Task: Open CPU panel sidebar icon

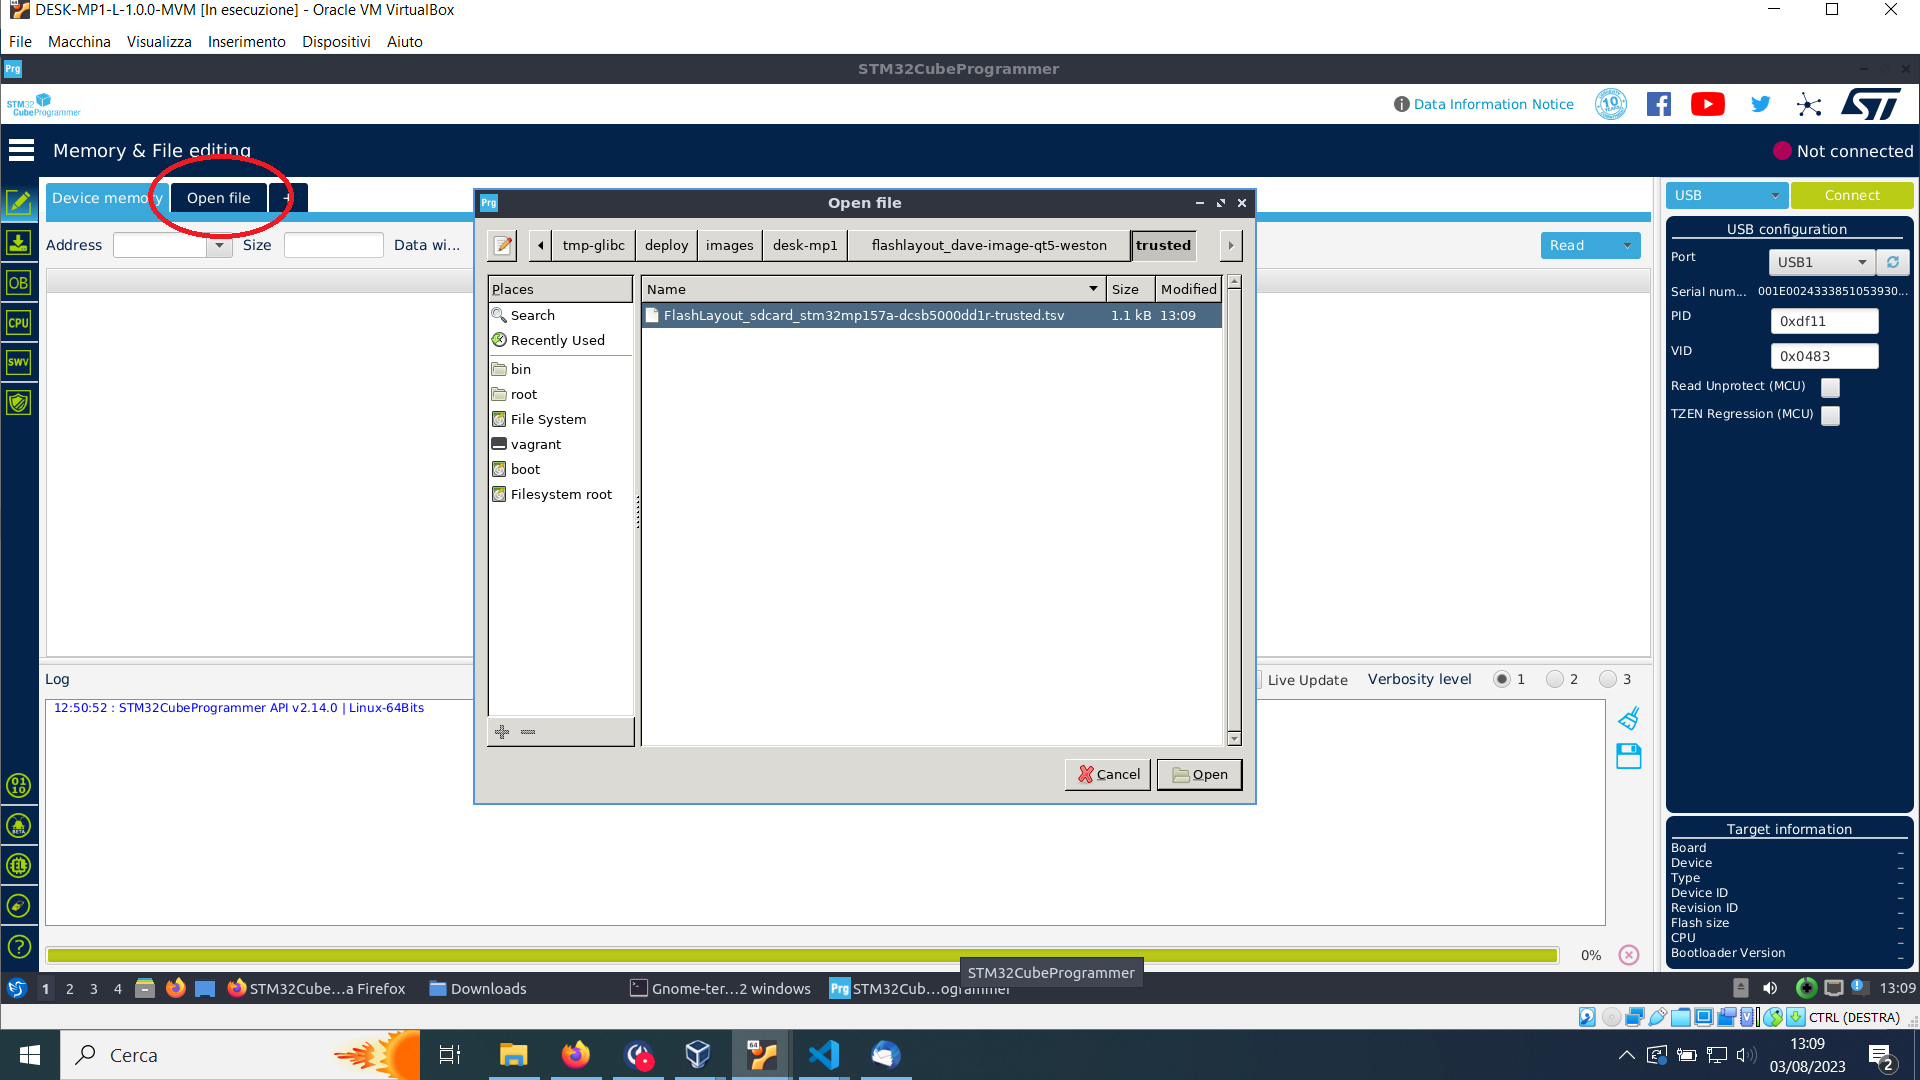Action: (18, 323)
